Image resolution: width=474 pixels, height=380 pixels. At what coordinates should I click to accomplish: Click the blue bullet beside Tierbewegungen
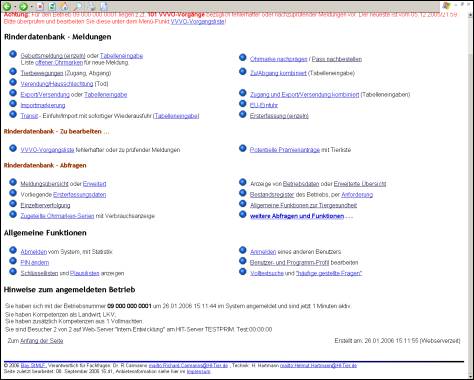point(13,71)
